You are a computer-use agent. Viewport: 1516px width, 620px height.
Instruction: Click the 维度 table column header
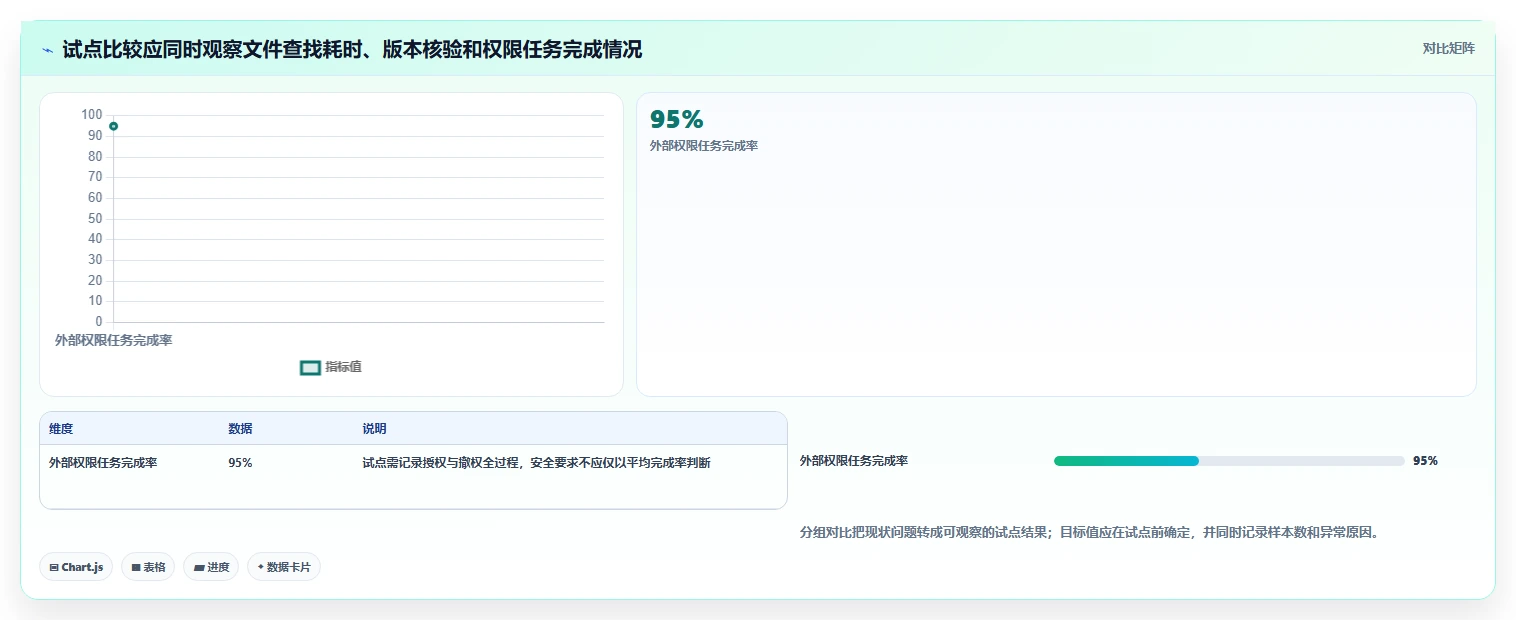(61, 429)
